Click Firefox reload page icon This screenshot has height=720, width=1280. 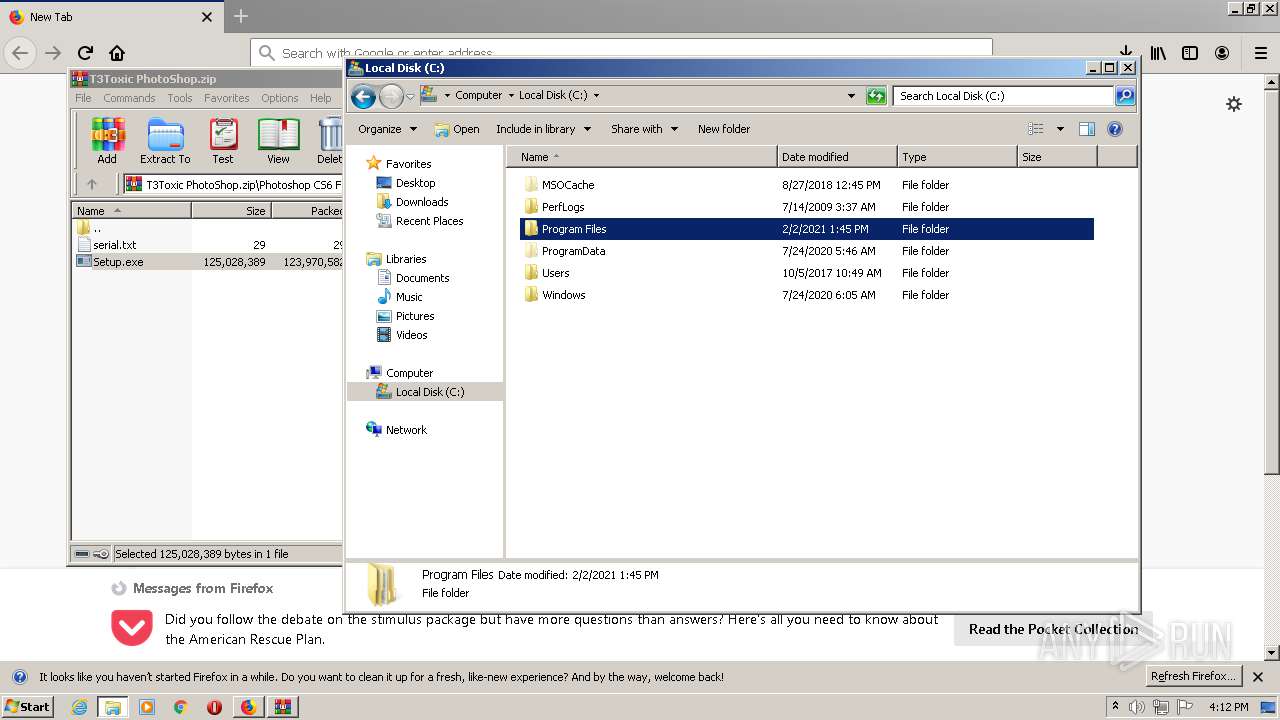click(85, 53)
